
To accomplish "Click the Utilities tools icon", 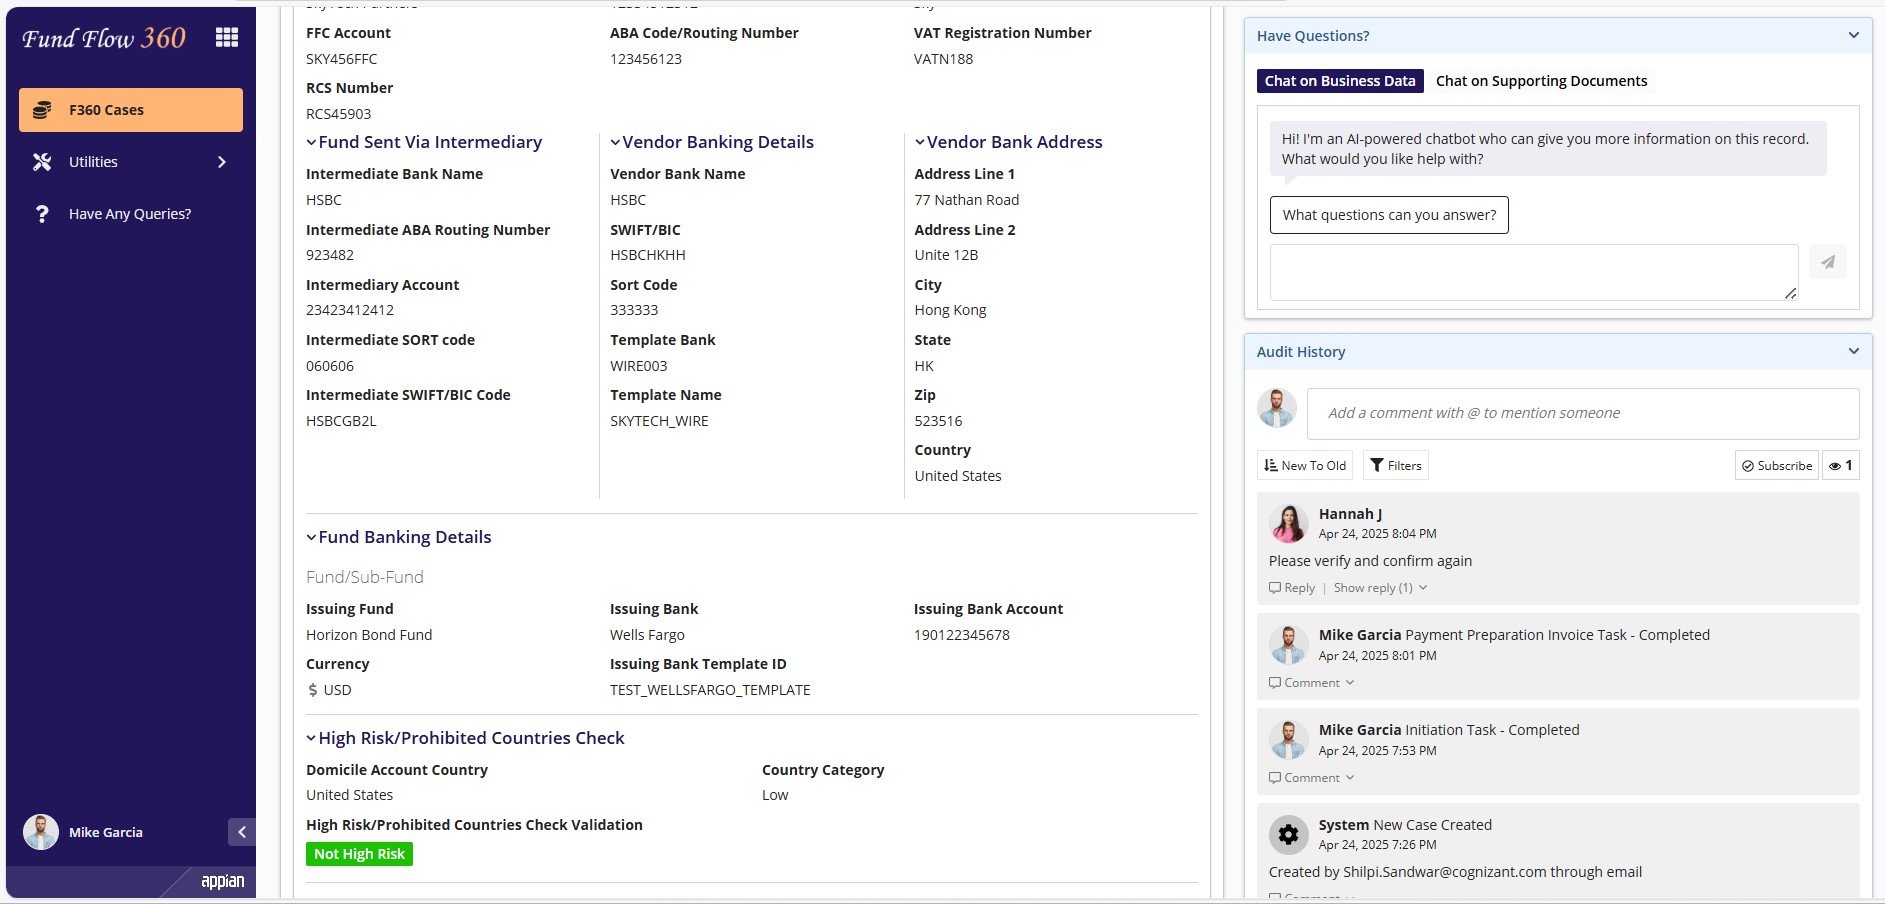I will pyautogui.click(x=42, y=162).
